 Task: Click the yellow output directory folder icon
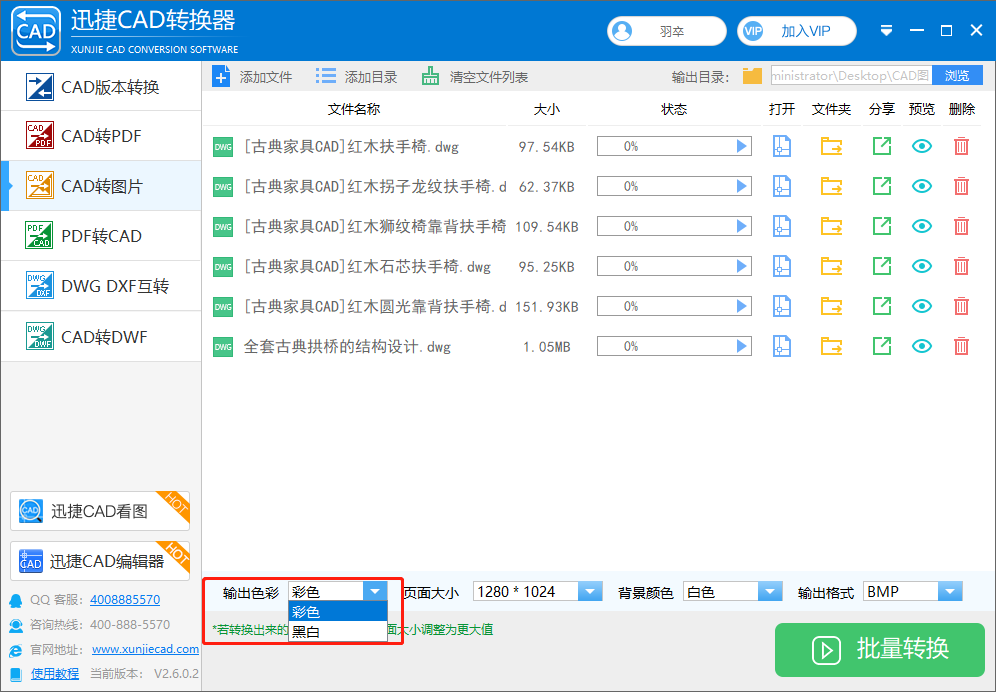(752, 76)
